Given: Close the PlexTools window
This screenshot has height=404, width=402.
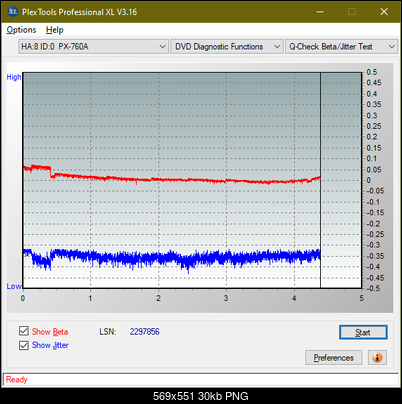Looking at the screenshot, I should pos(384,12).
